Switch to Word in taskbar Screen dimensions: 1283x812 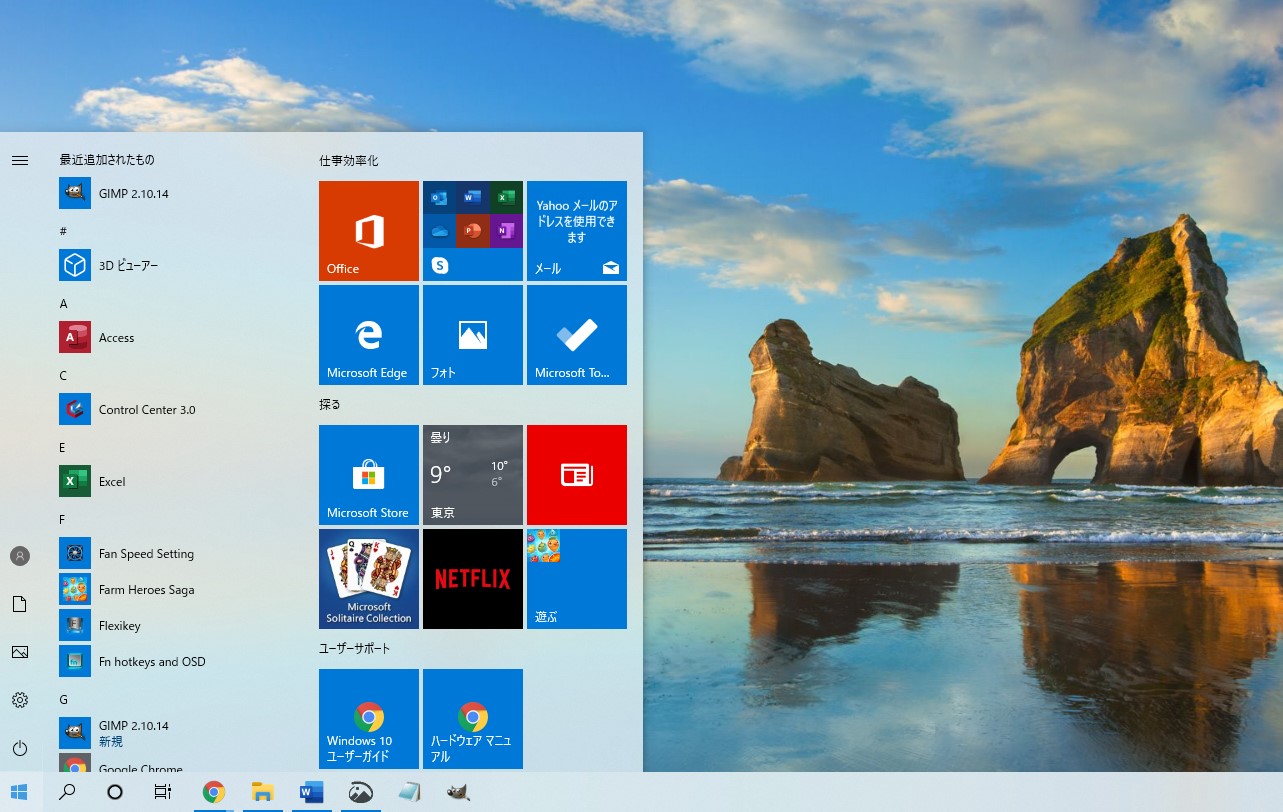(x=311, y=792)
